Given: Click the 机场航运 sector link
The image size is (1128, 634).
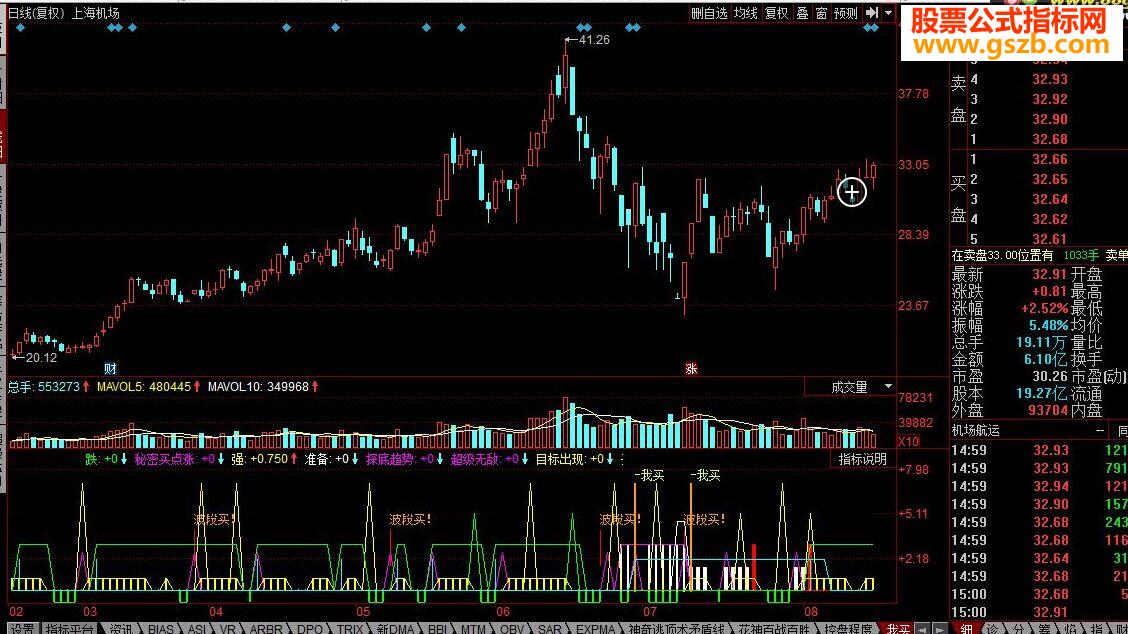Looking at the screenshot, I should coord(975,430).
